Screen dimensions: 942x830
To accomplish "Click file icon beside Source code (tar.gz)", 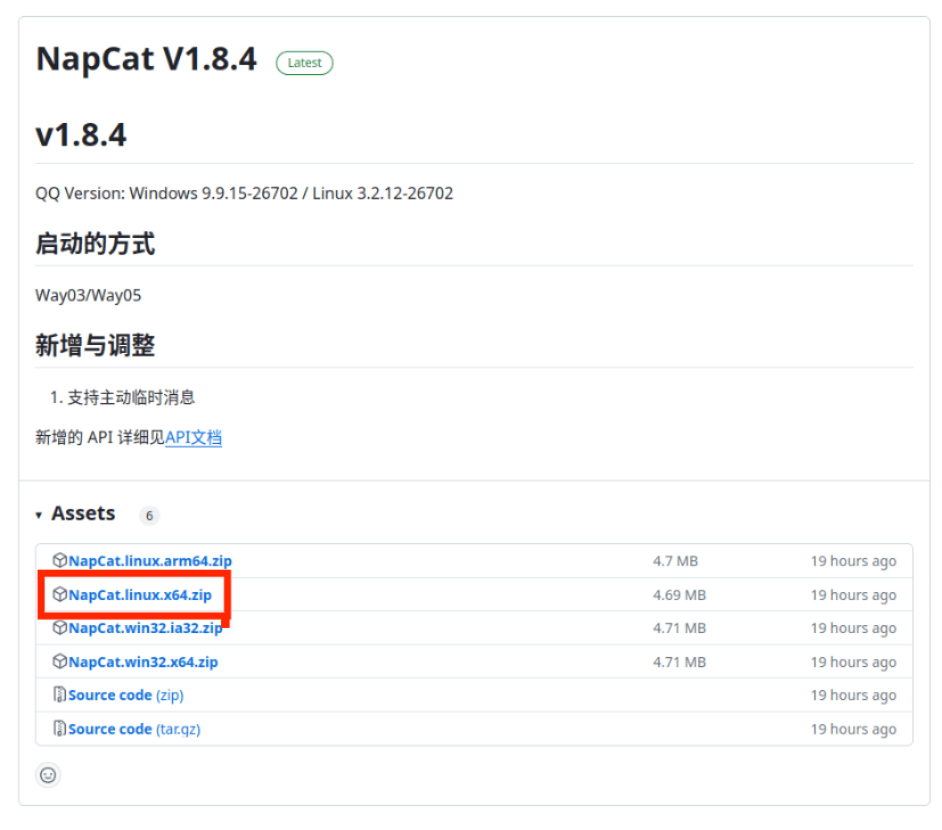I will (x=60, y=729).
